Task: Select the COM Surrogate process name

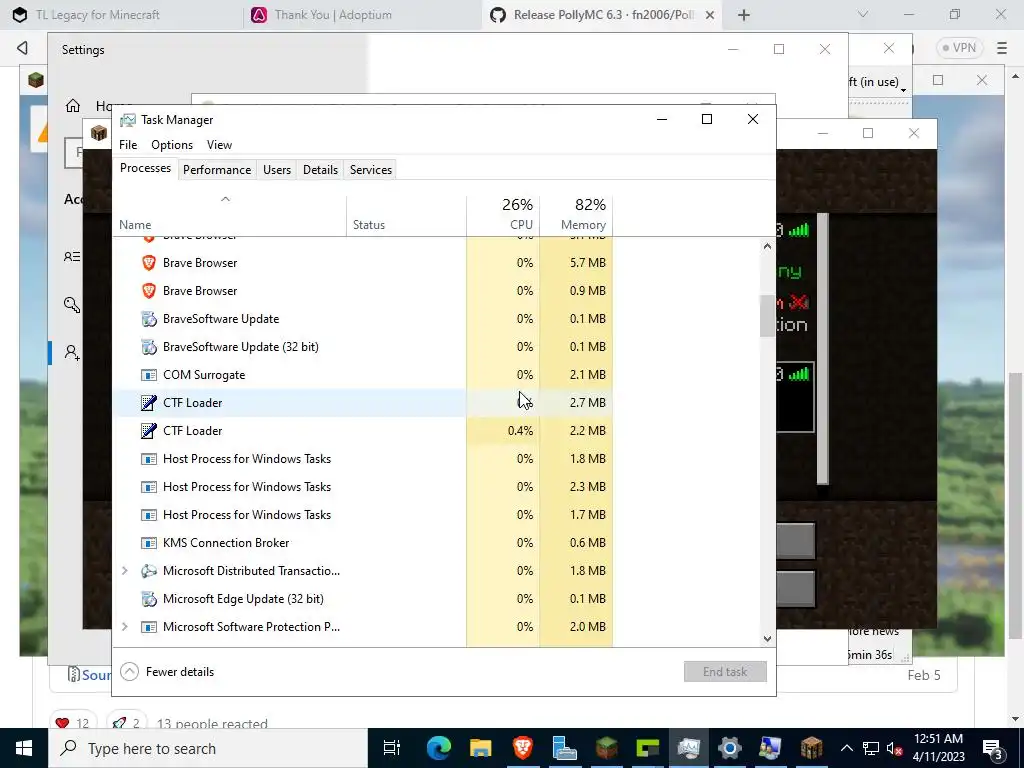Action: (x=204, y=375)
